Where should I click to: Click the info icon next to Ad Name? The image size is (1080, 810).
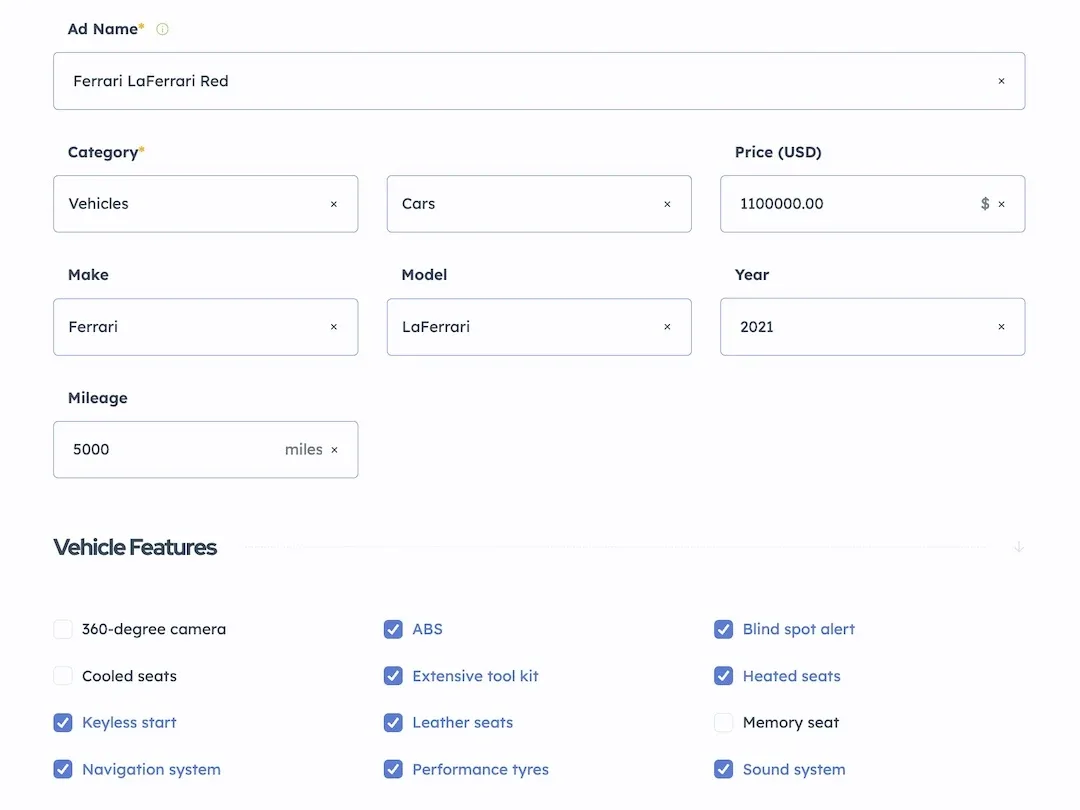click(163, 29)
